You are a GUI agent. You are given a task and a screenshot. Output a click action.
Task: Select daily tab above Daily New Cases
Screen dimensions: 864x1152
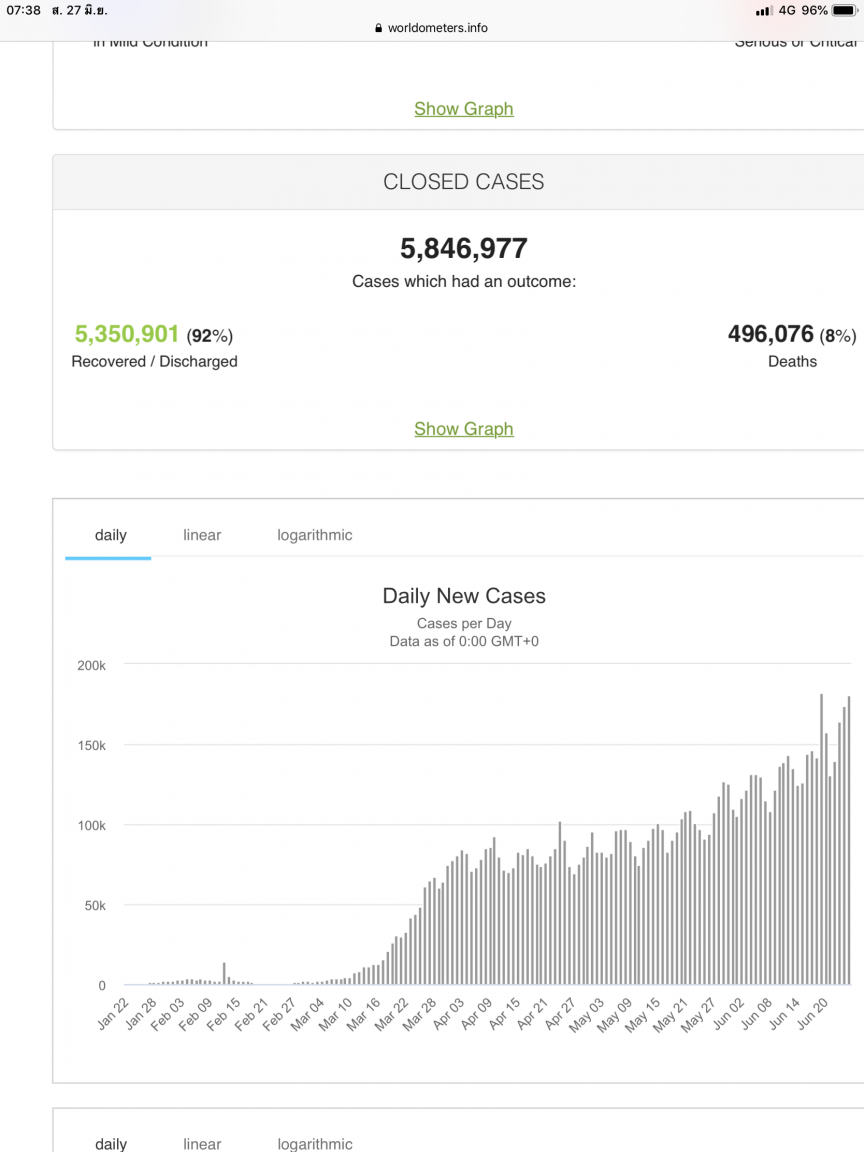(110, 536)
